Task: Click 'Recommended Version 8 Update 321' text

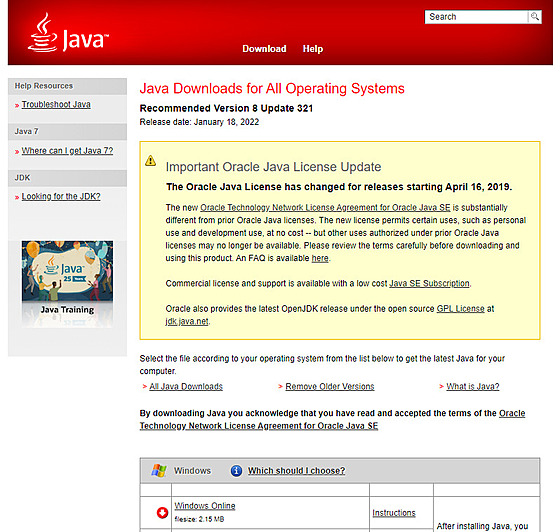Action: point(226,108)
